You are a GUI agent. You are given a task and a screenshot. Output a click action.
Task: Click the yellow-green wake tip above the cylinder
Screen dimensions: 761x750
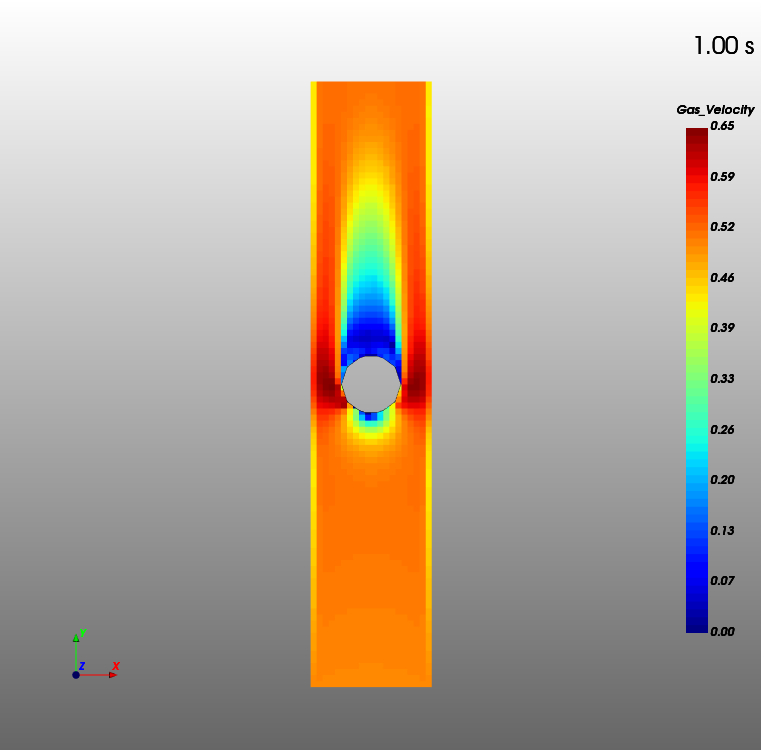click(371, 190)
